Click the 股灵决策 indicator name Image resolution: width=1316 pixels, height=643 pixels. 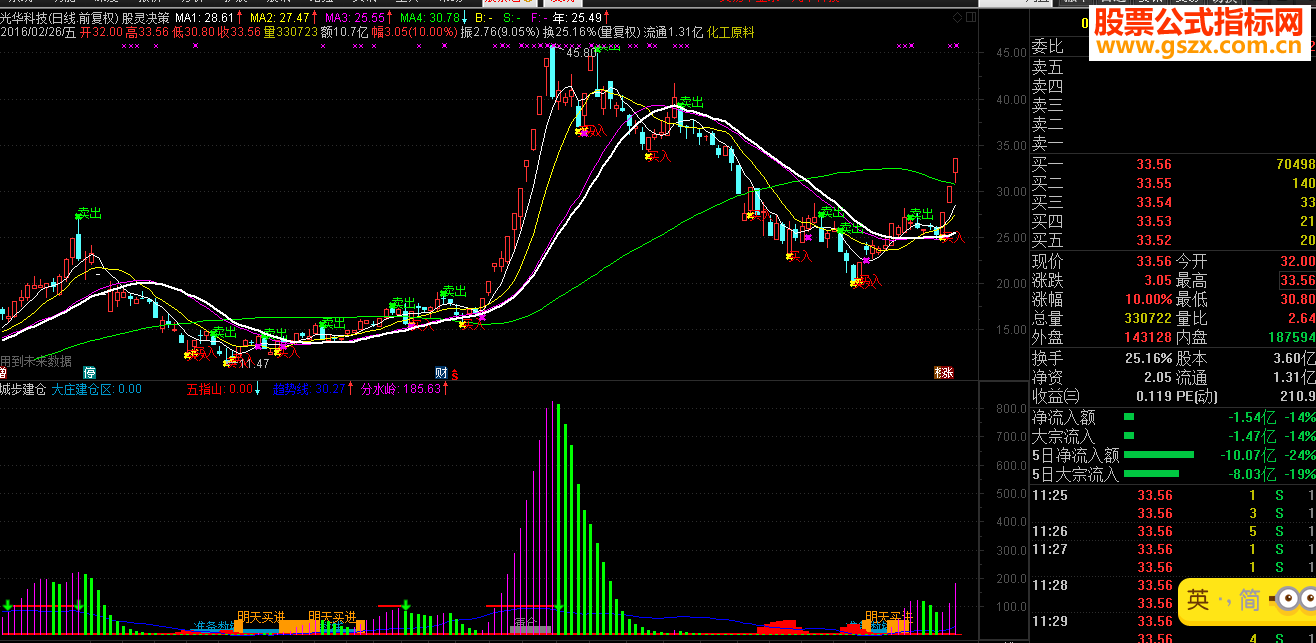146,18
